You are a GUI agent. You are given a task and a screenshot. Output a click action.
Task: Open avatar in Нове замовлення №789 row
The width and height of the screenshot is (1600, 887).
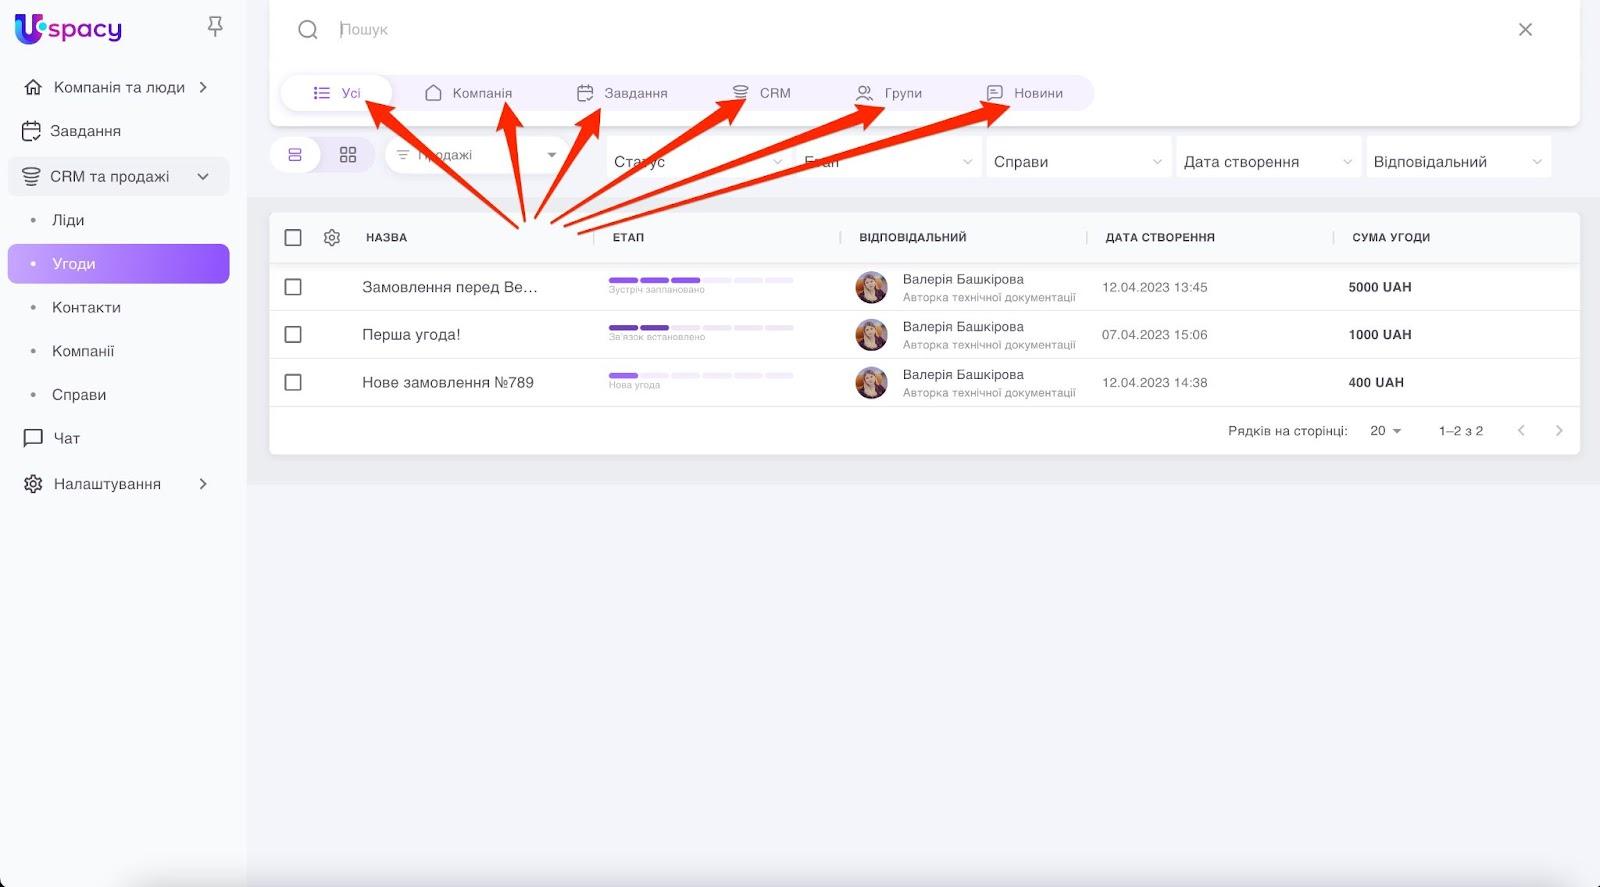click(871, 383)
